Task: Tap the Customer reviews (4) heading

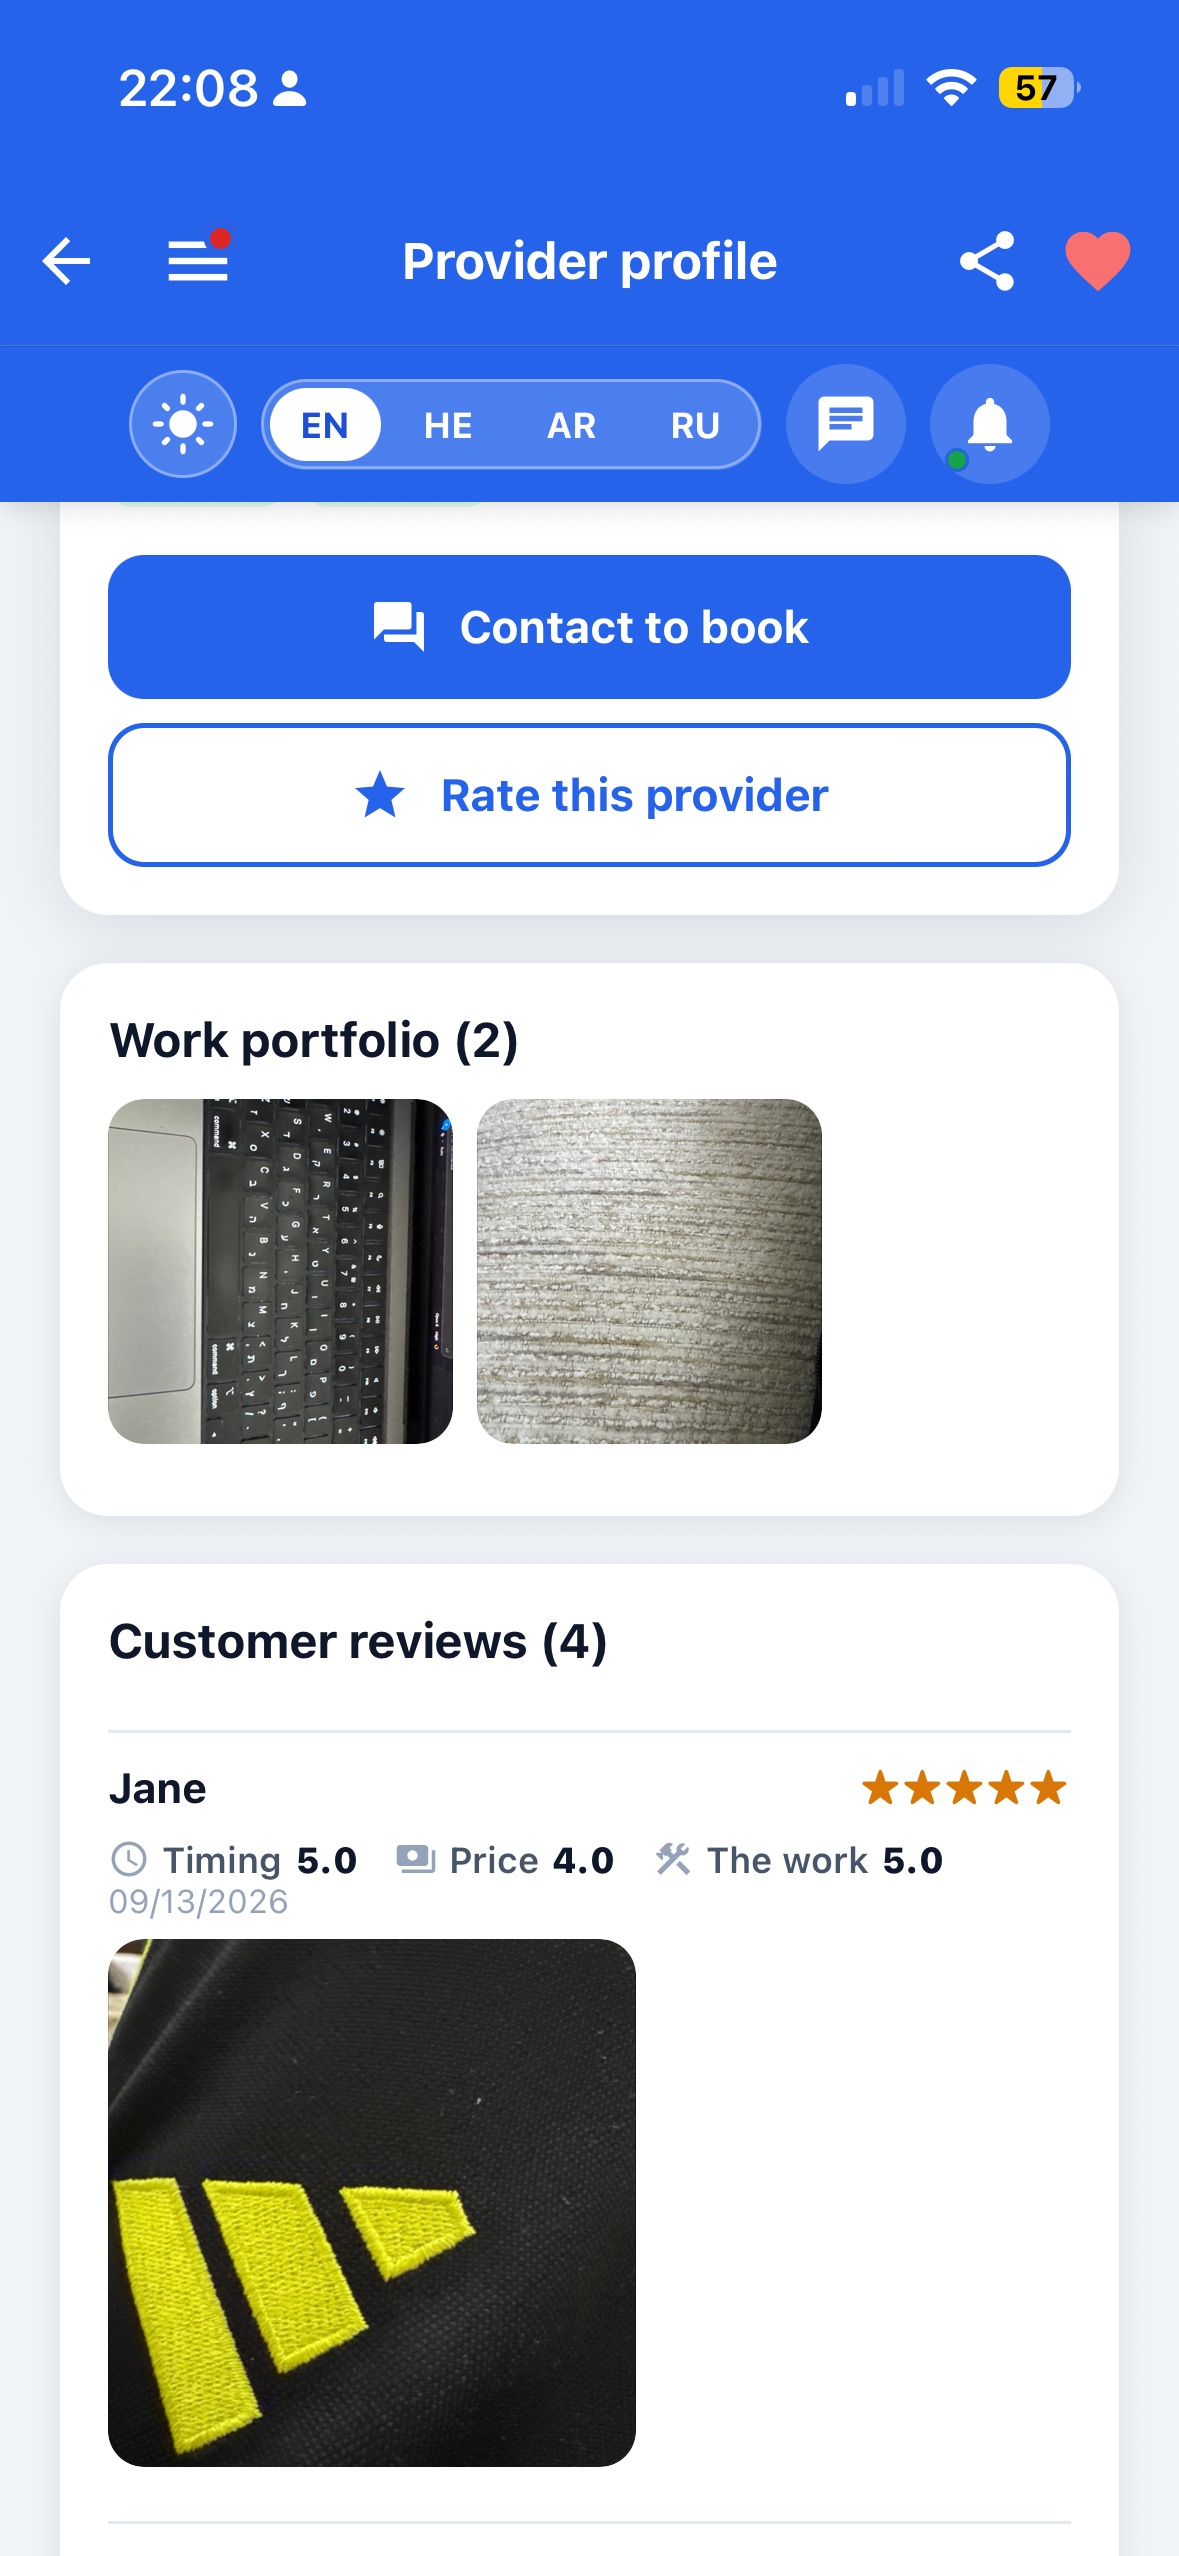Action: 358,1642
